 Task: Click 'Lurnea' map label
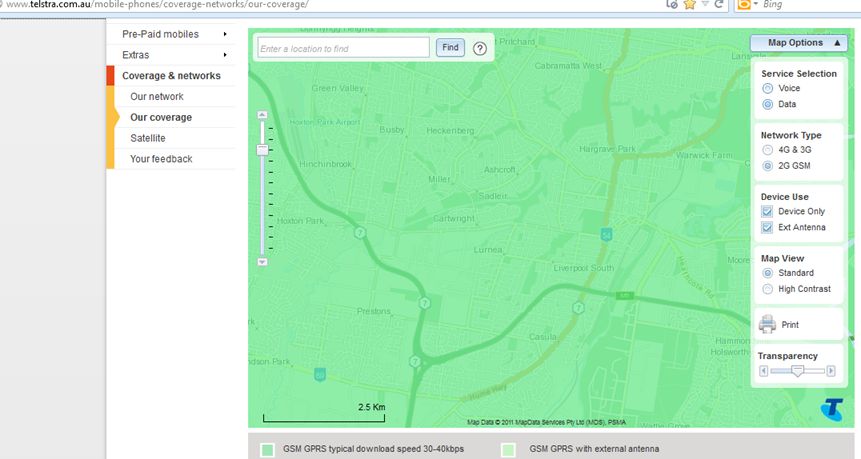pyautogui.click(x=488, y=249)
